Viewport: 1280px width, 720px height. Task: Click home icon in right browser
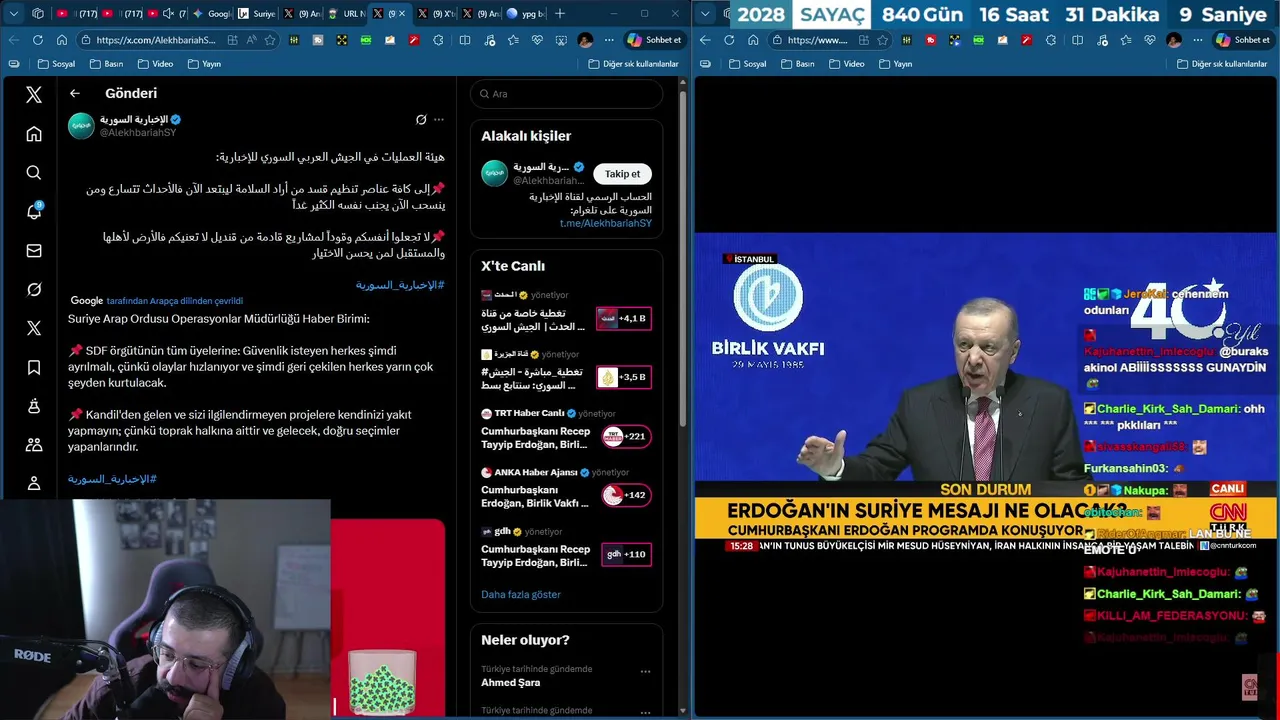753,40
